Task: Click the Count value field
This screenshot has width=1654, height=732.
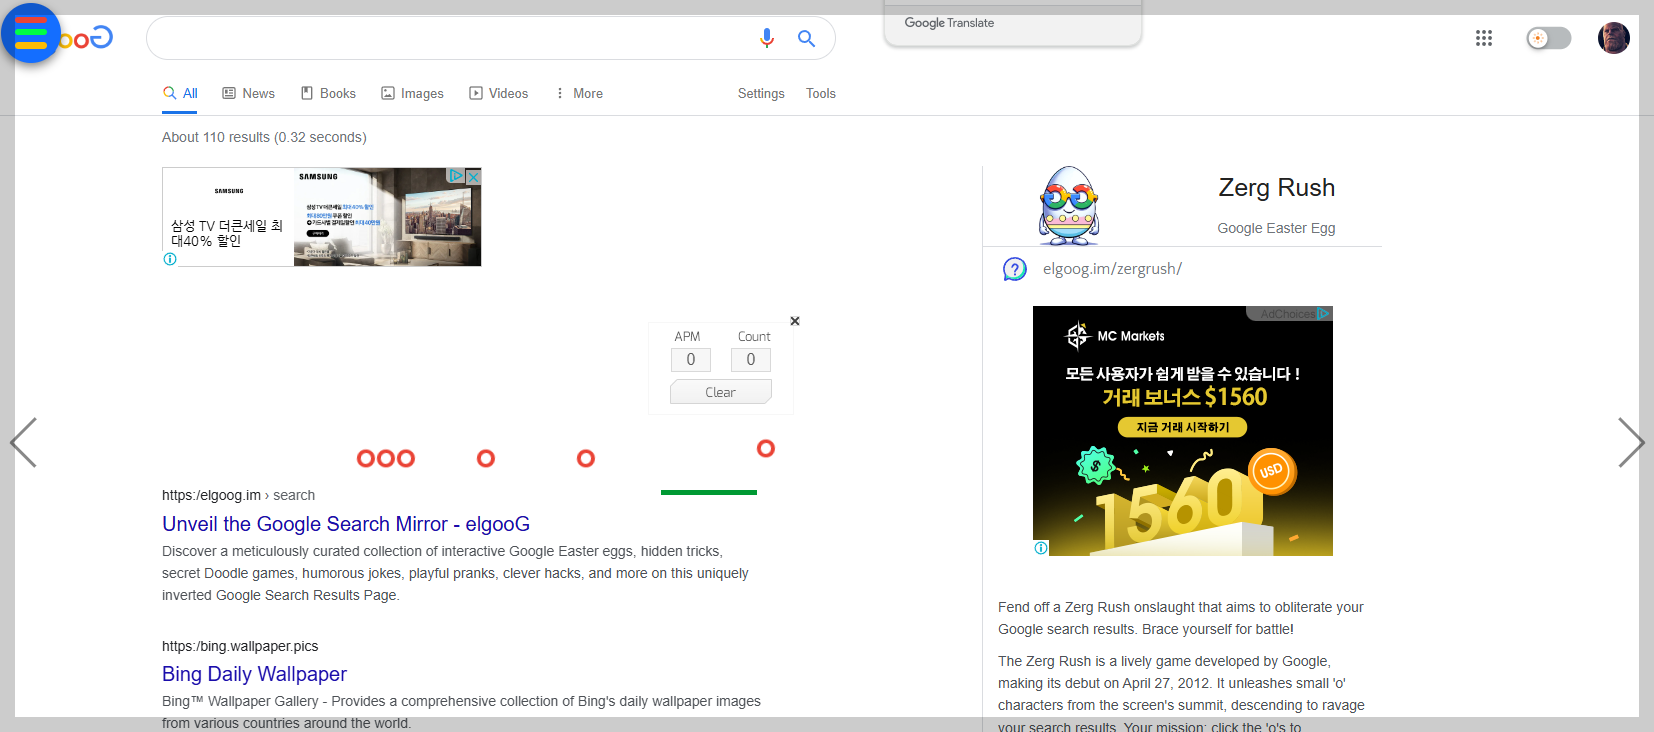Action: point(751,360)
